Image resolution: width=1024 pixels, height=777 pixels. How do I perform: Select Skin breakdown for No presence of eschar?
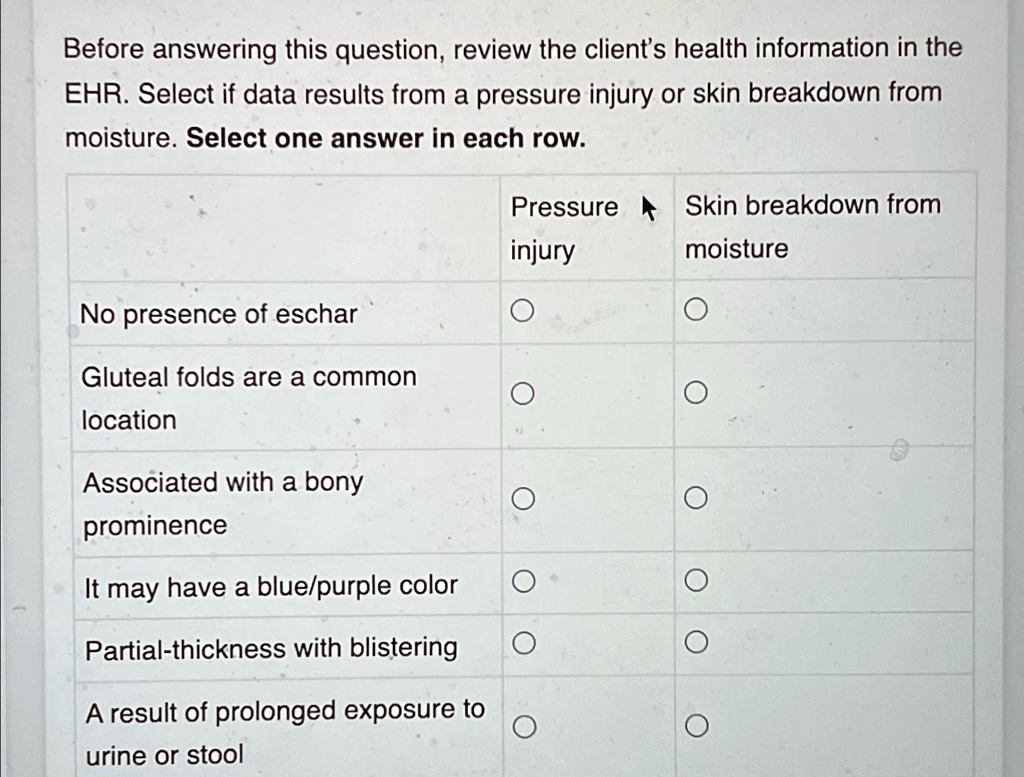click(696, 309)
